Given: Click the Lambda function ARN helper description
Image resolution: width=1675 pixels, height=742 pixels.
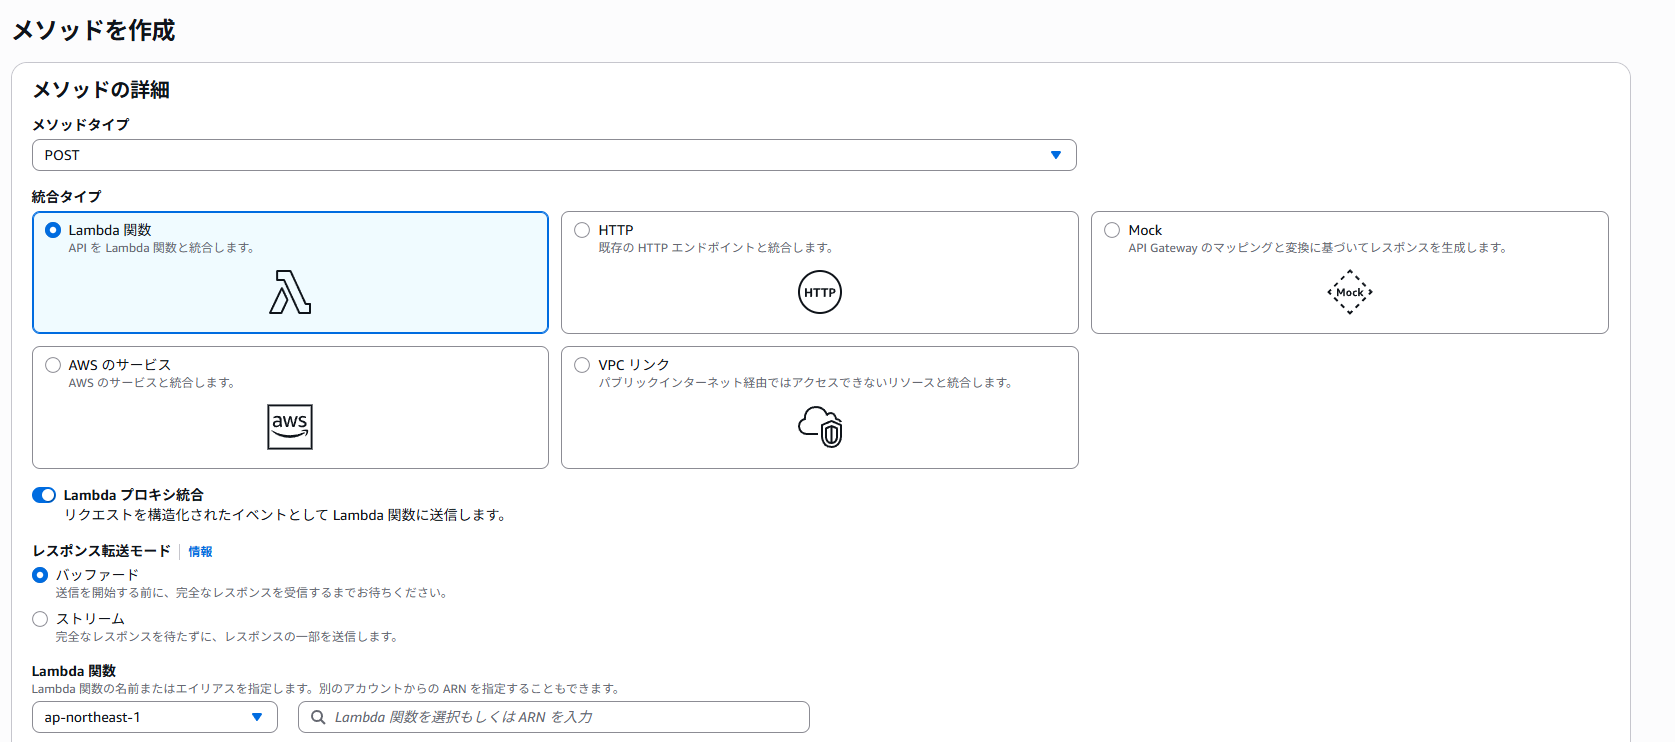Looking at the screenshot, I should pos(326,689).
